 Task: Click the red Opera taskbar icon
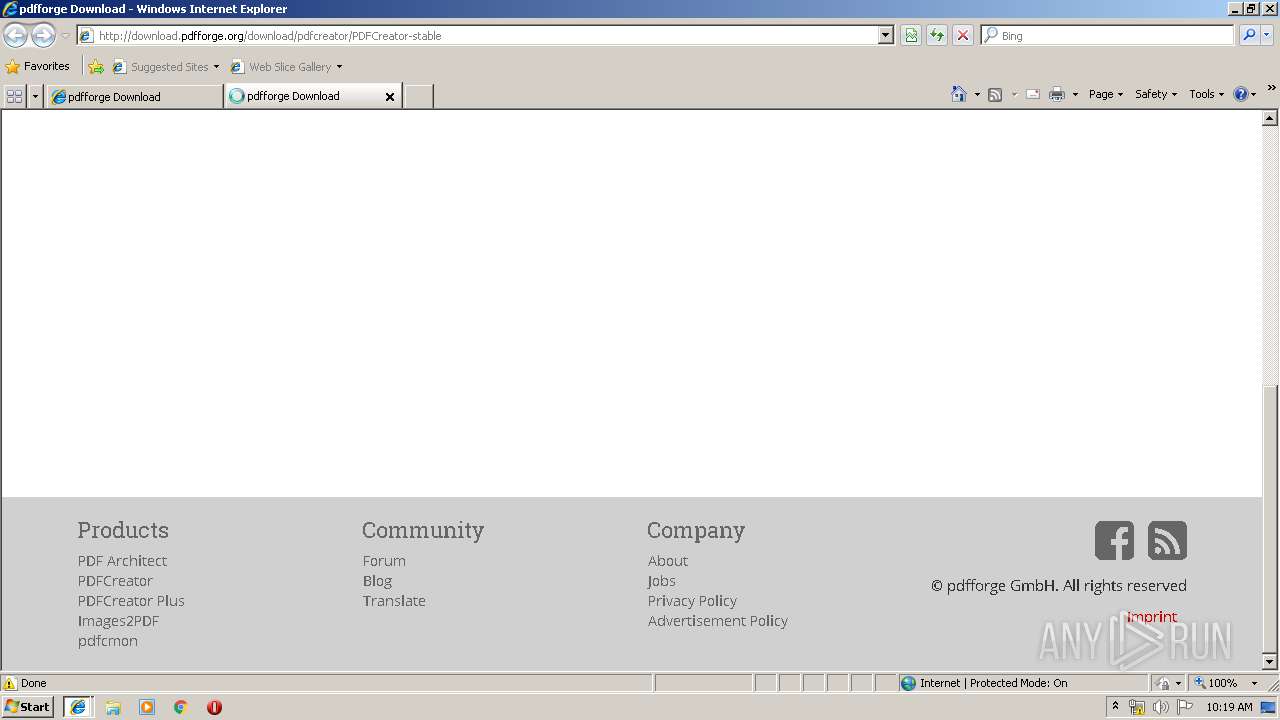pos(214,707)
